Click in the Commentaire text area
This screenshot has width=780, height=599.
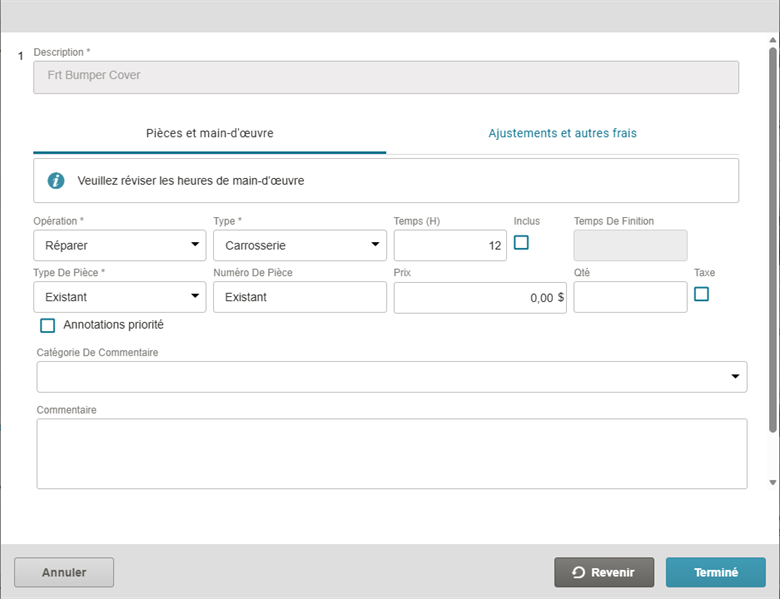391,453
